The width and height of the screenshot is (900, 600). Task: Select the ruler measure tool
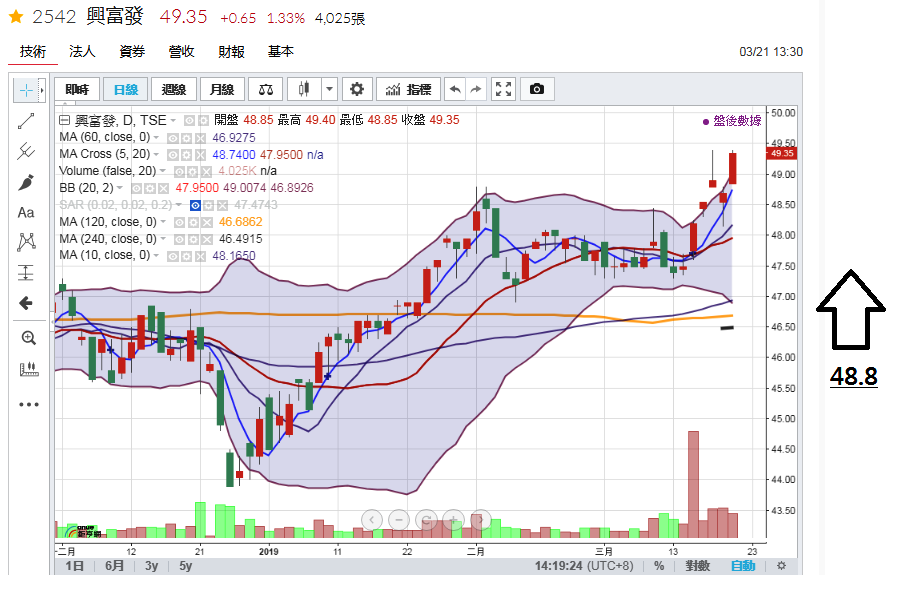[28, 369]
